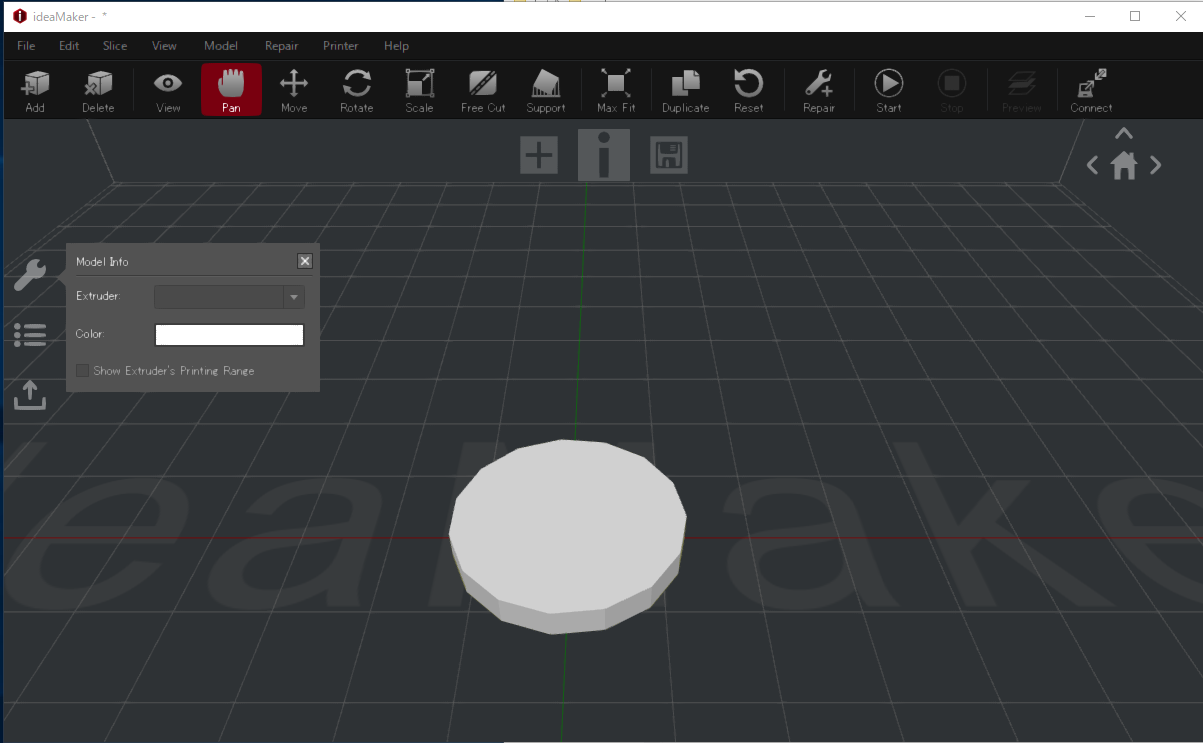The image size is (1203, 743).
Task: Click the Max Fit icon
Action: tap(615, 90)
